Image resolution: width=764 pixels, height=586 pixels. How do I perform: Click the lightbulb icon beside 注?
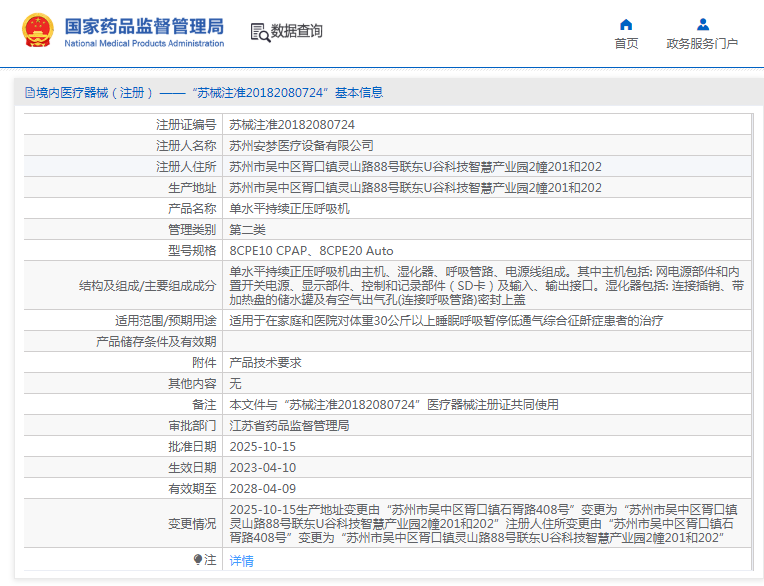click(x=198, y=560)
